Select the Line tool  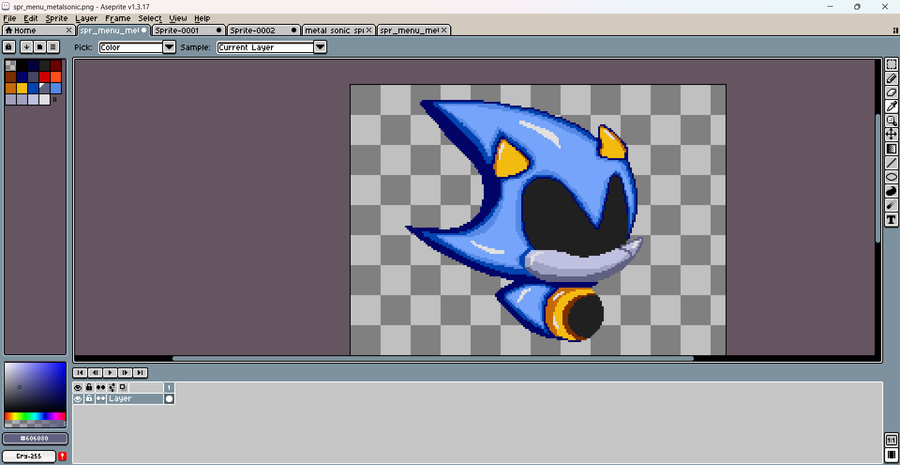coord(891,163)
